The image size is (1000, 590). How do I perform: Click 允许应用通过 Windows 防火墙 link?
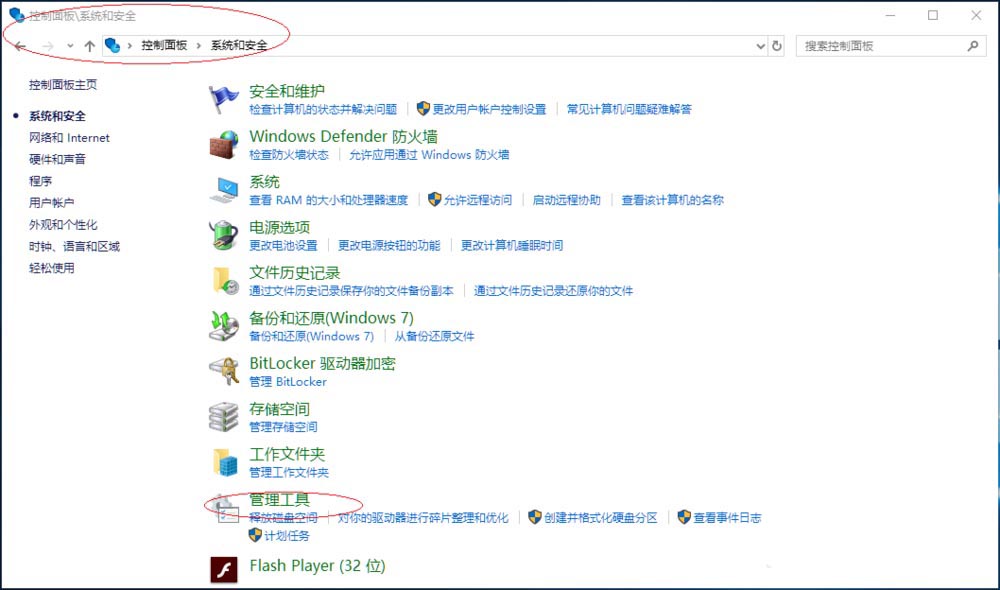coord(429,154)
